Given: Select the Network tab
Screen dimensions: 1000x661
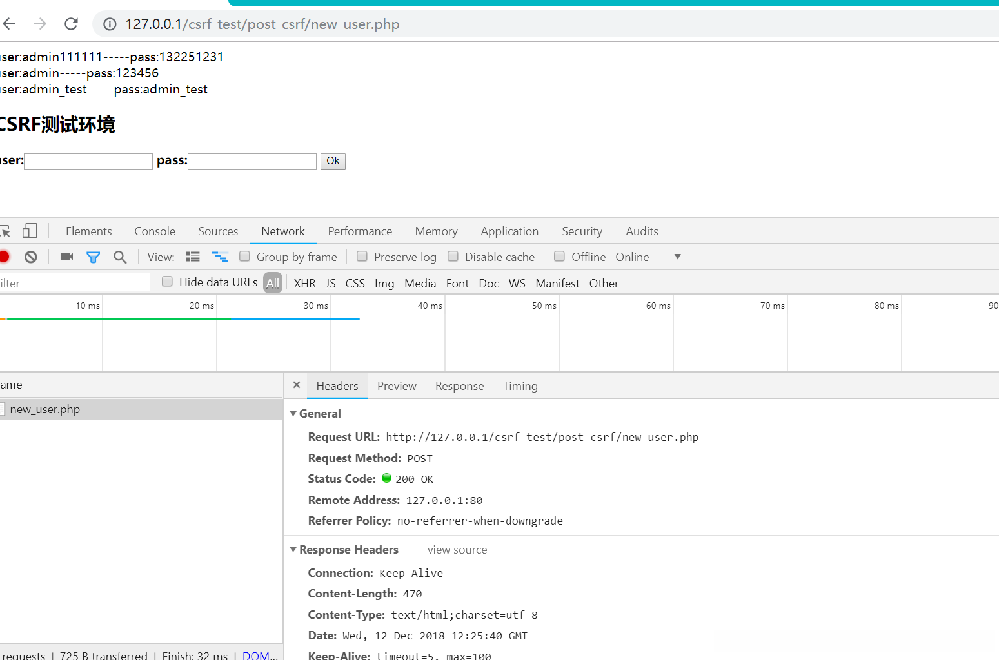Looking at the screenshot, I should [x=283, y=231].
